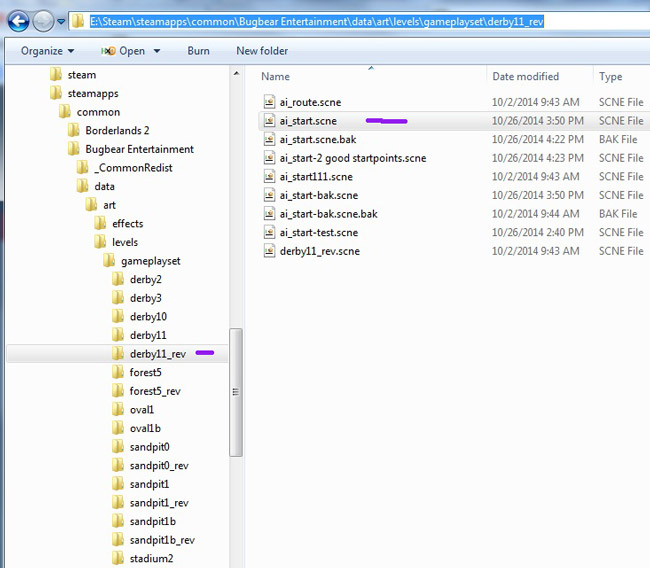The height and width of the screenshot is (568, 650).
Task: Click the effects folder icon in tree
Action: pos(100,223)
